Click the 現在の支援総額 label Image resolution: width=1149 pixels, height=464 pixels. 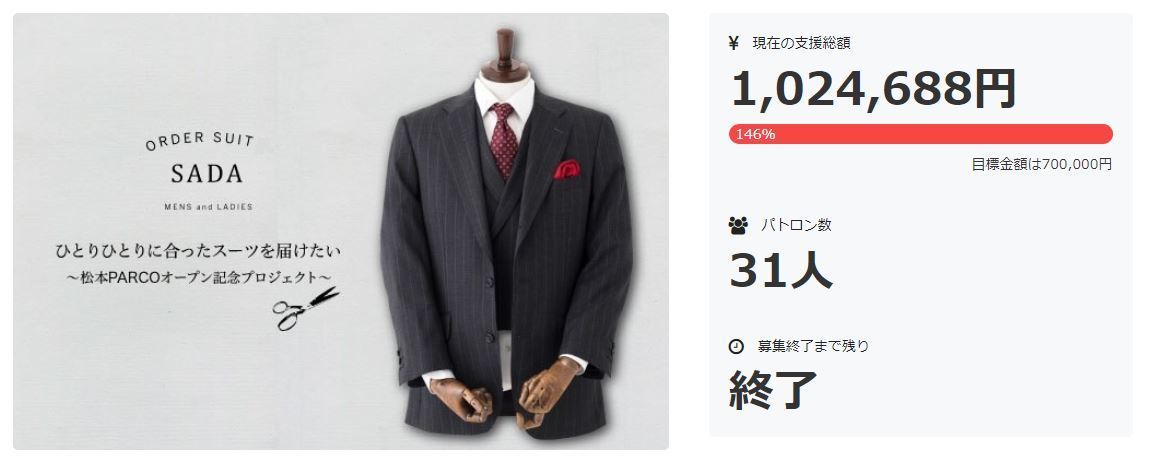pyautogui.click(x=801, y=43)
